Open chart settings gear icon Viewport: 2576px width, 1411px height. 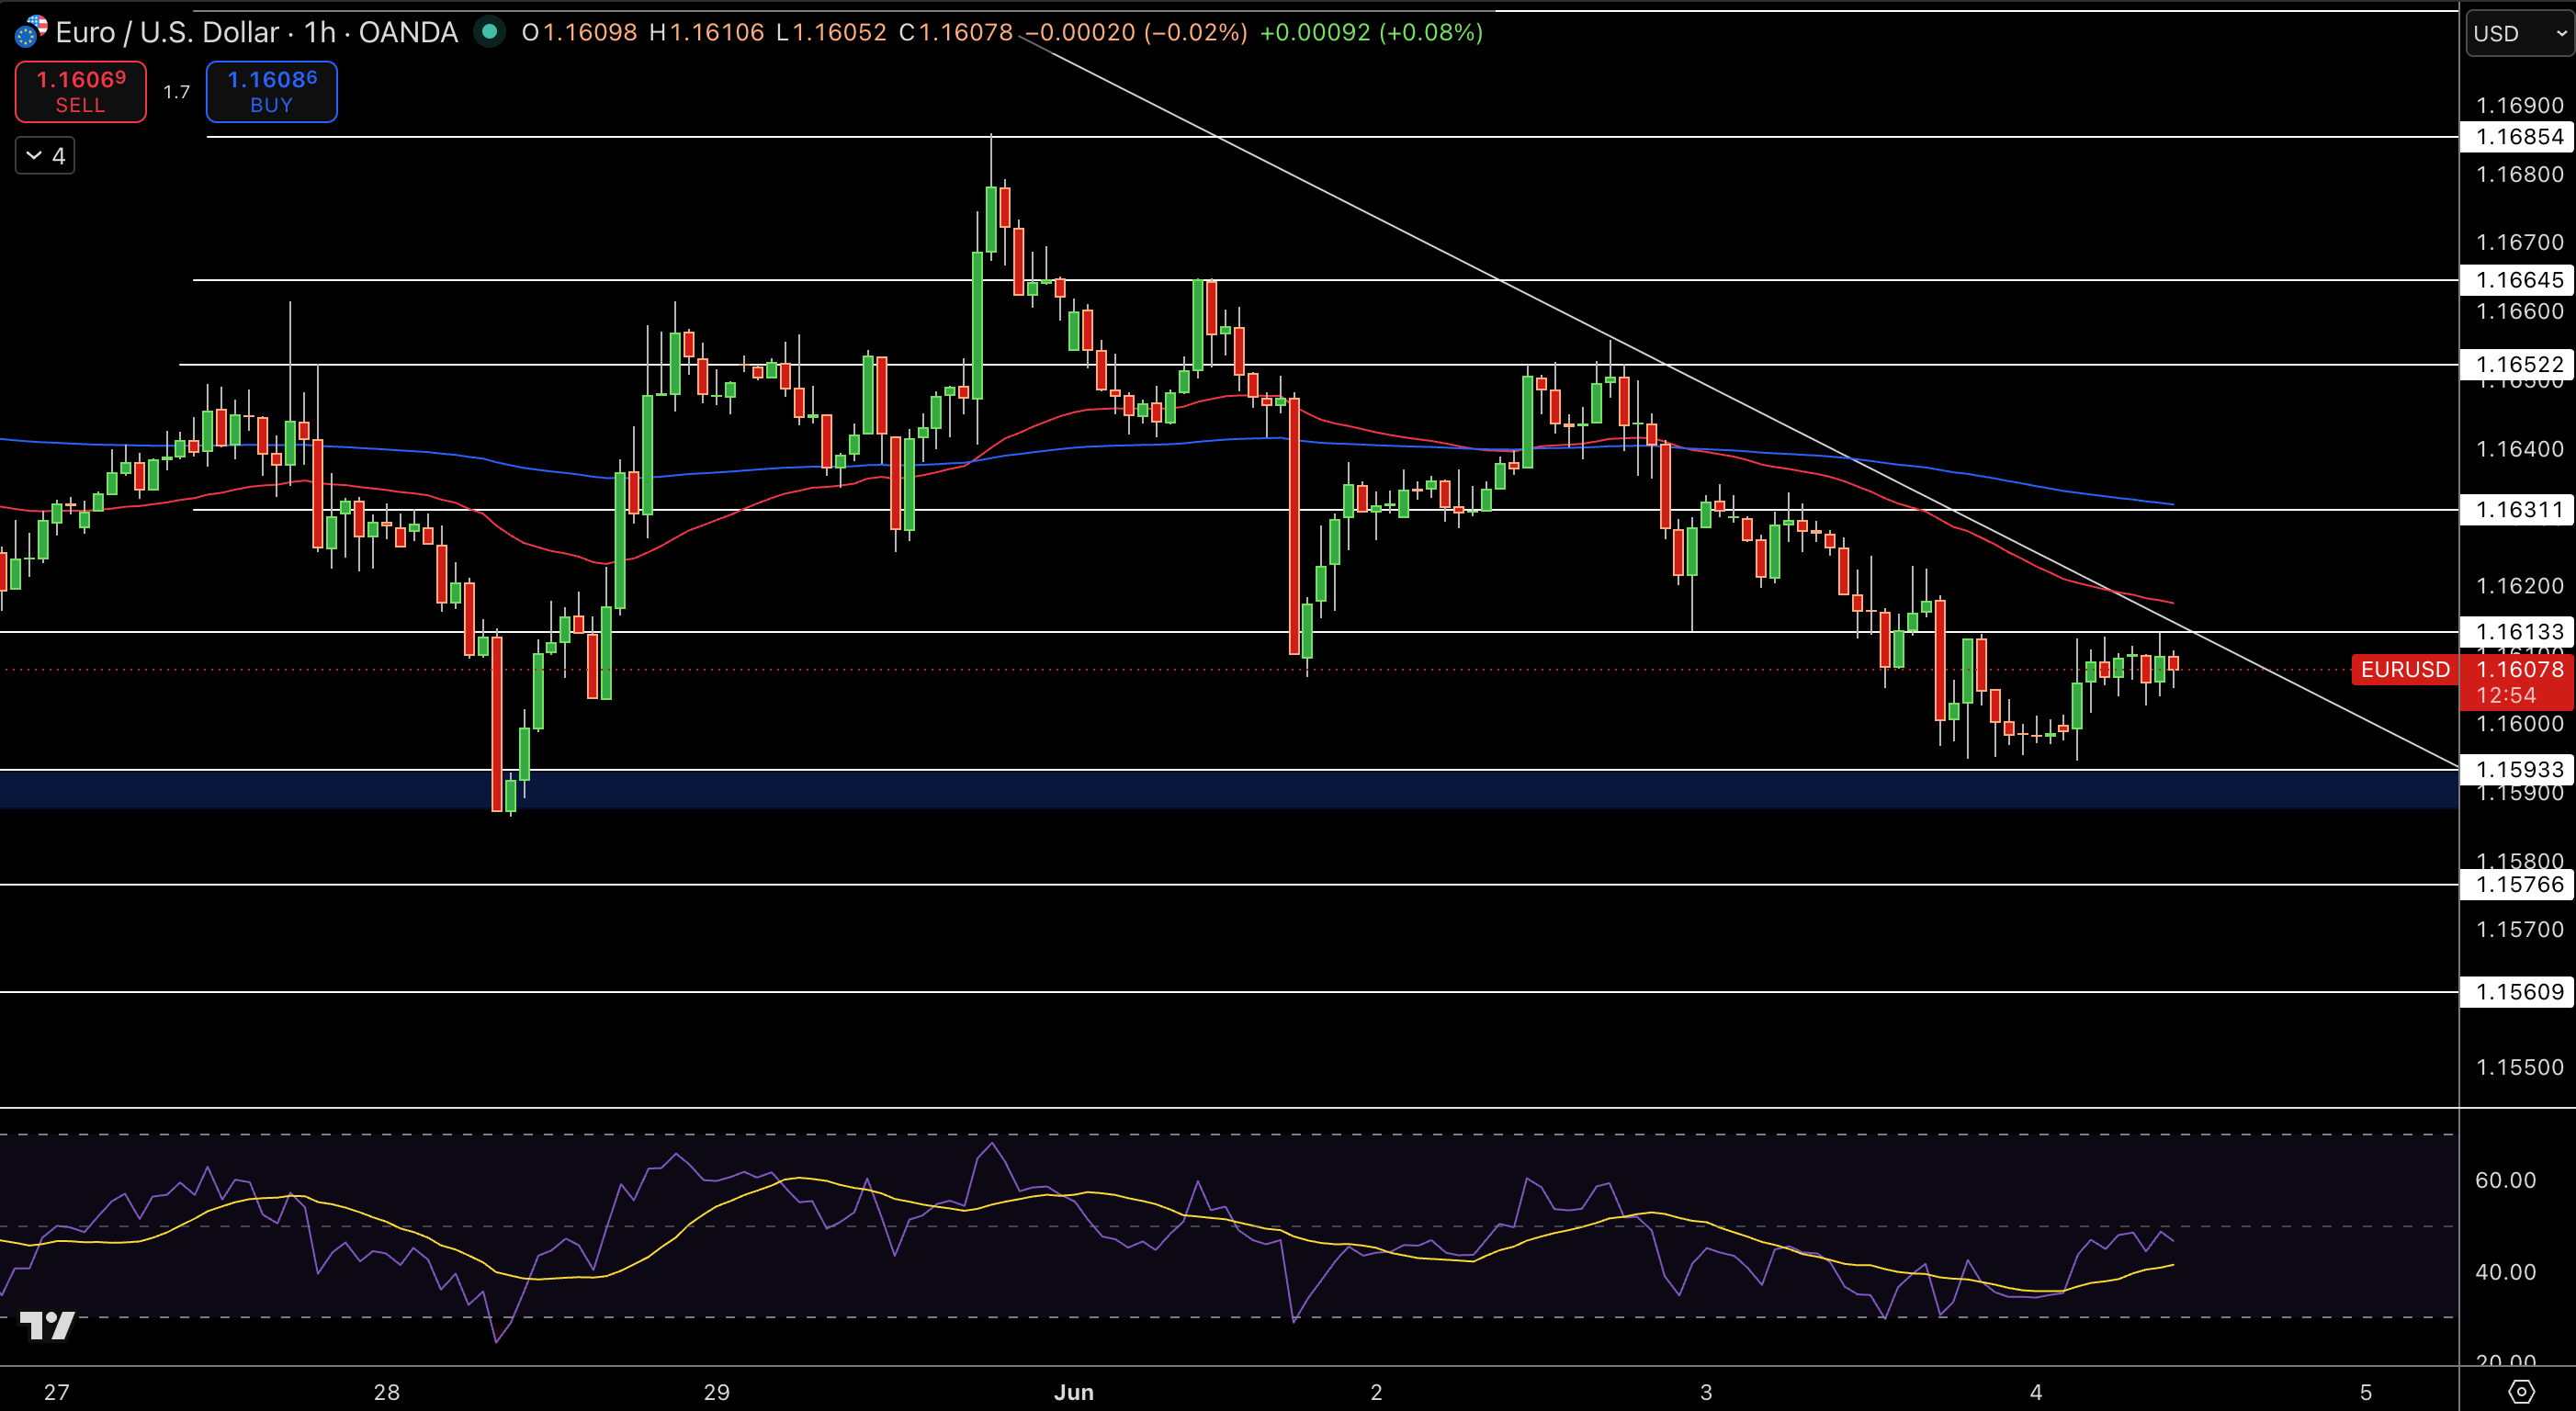2521,1391
